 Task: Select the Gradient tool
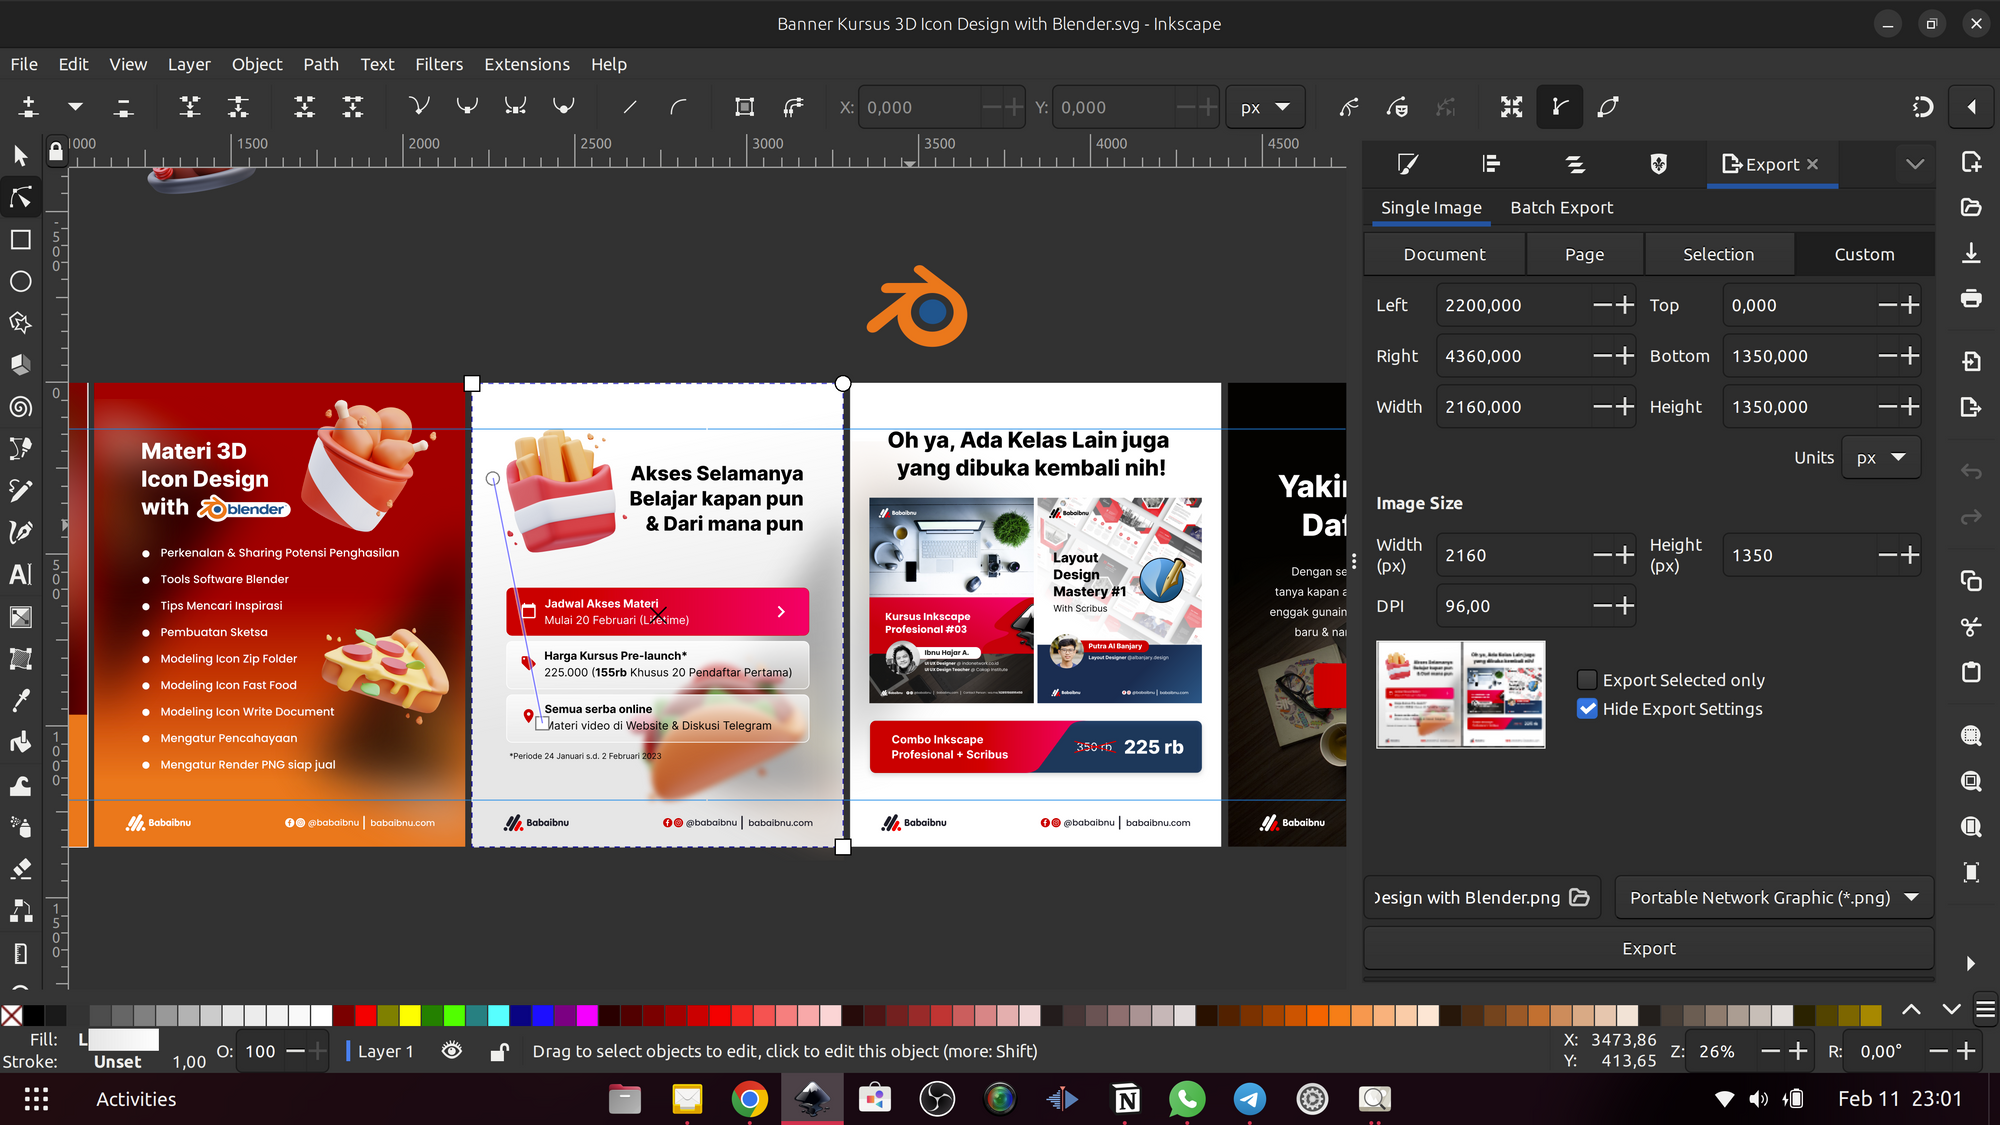[x=20, y=617]
